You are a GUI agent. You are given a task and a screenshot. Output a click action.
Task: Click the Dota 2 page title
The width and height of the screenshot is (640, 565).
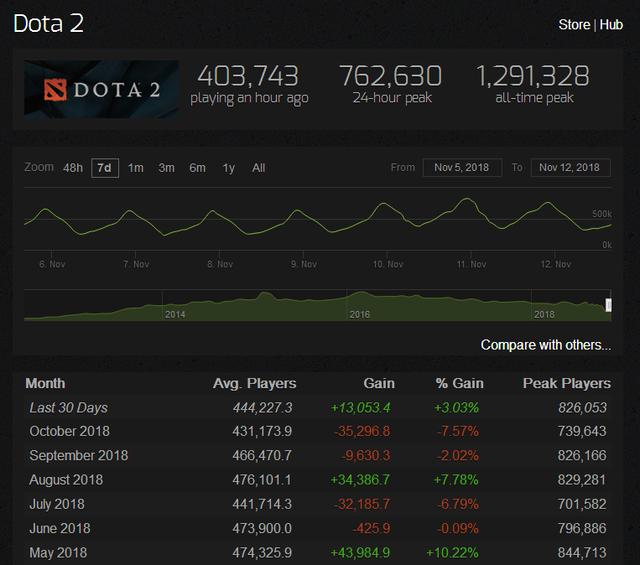[x=49, y=23]
